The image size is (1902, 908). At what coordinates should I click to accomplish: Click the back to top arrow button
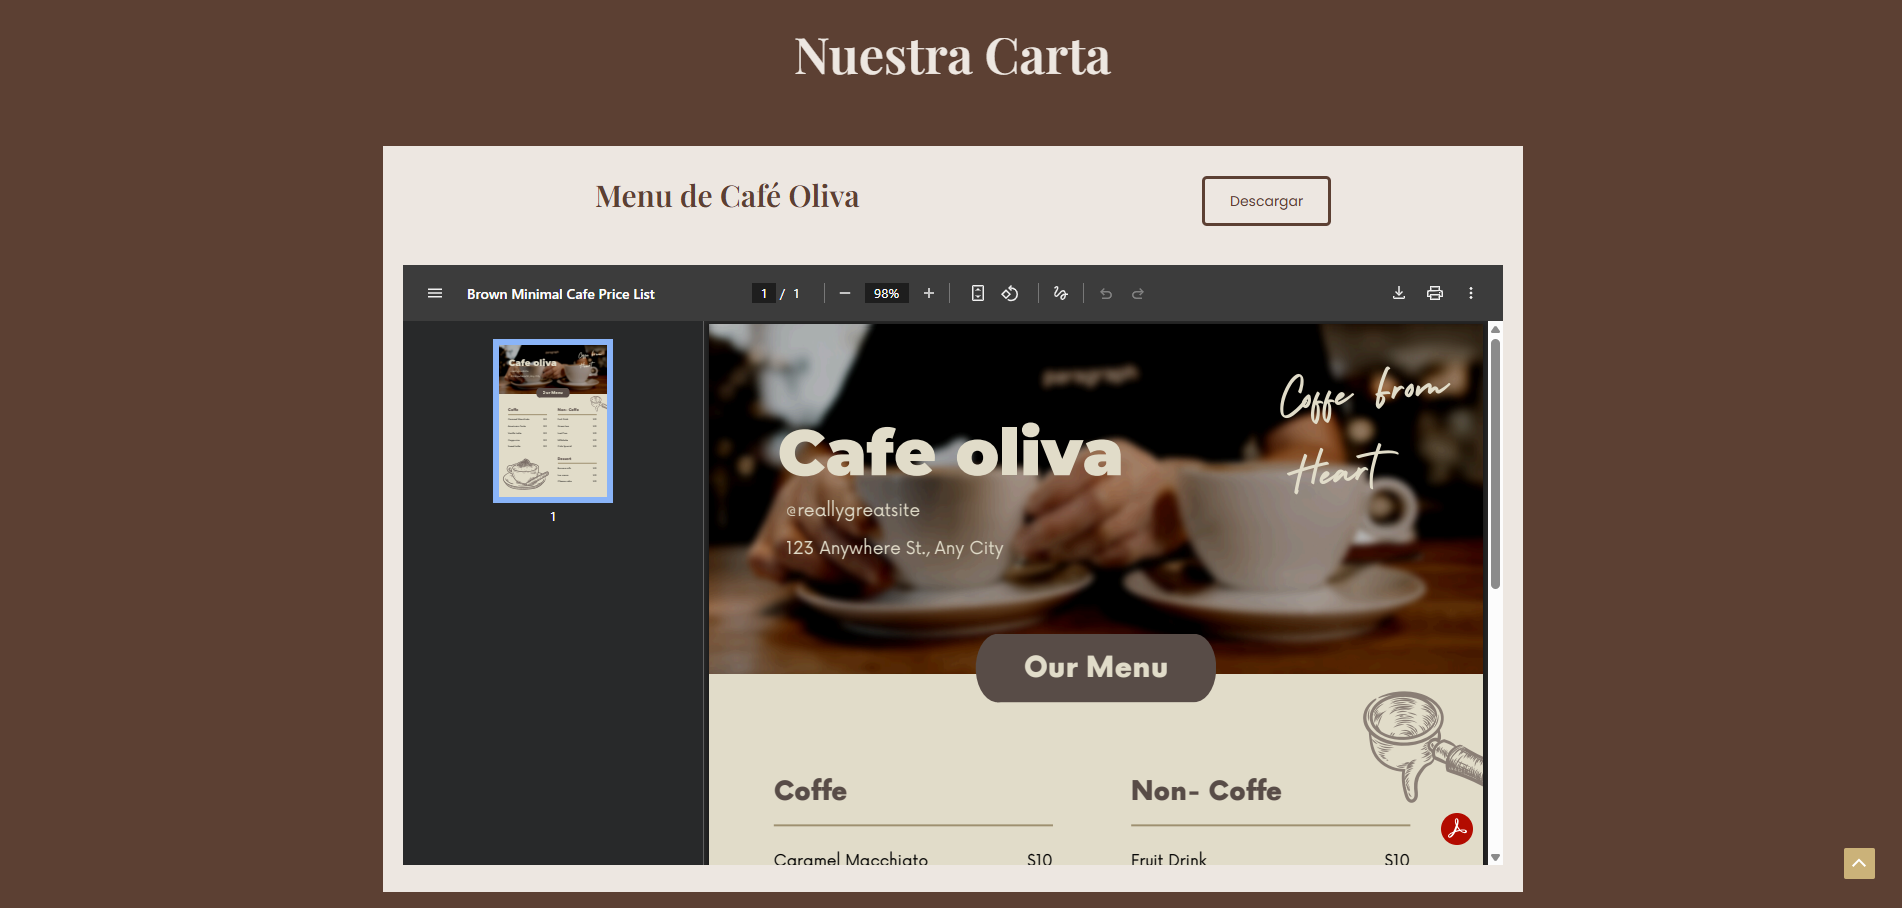pos(1859,863)
